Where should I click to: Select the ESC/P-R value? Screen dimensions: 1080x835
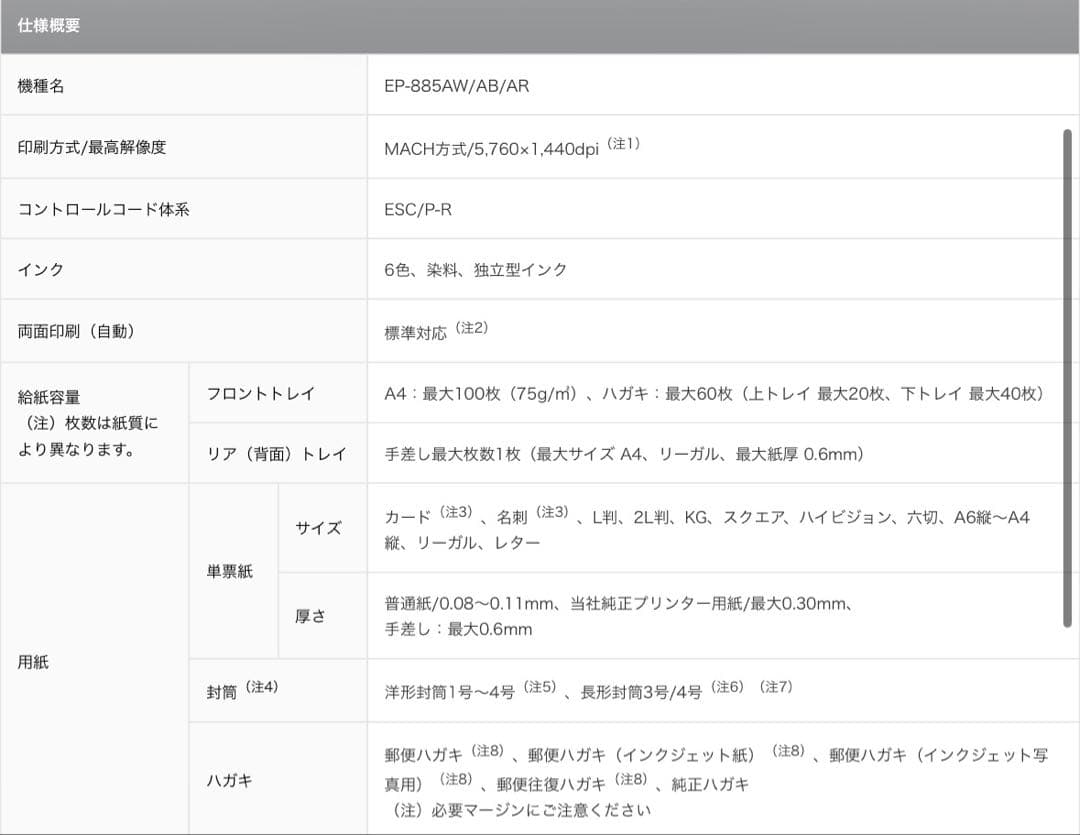(418, 209)
